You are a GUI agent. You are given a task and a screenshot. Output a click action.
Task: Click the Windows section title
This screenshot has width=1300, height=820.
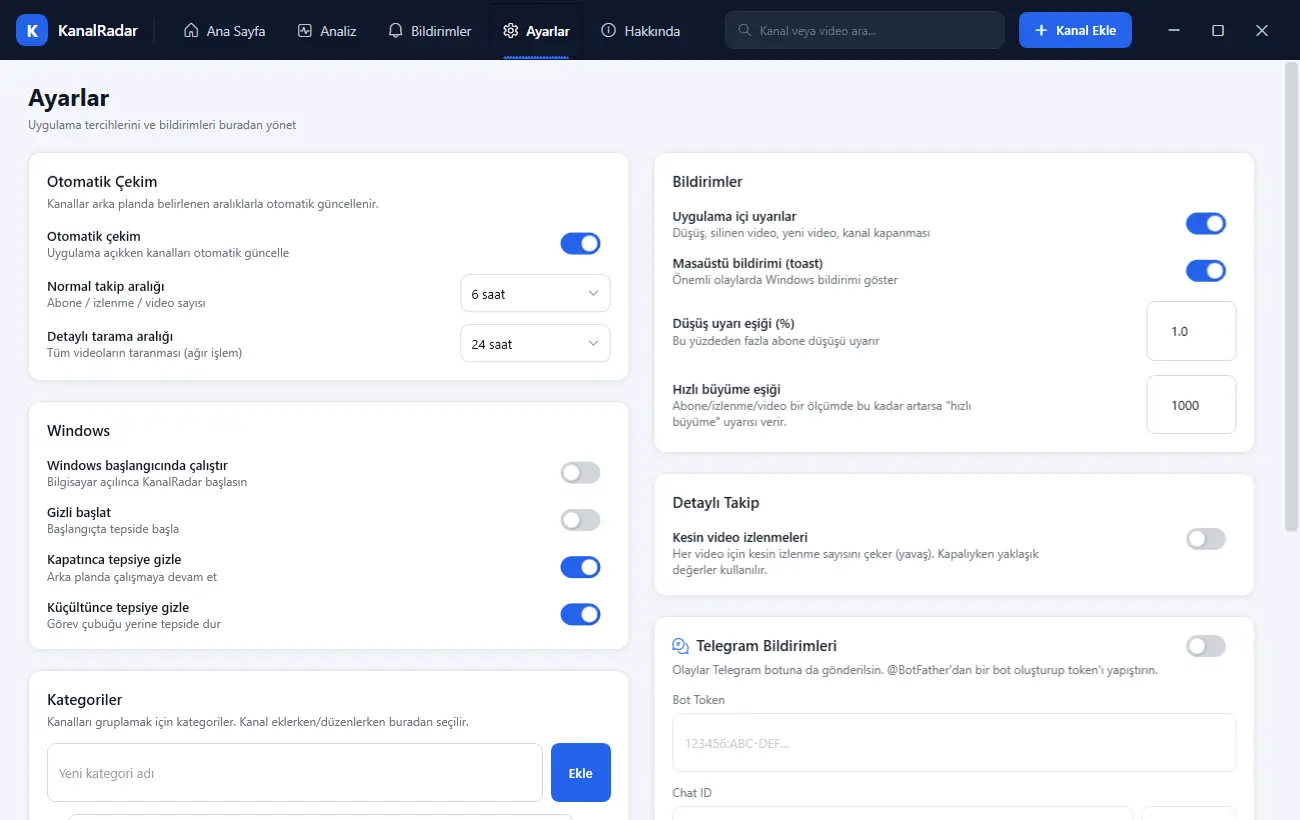pos(78,431)
